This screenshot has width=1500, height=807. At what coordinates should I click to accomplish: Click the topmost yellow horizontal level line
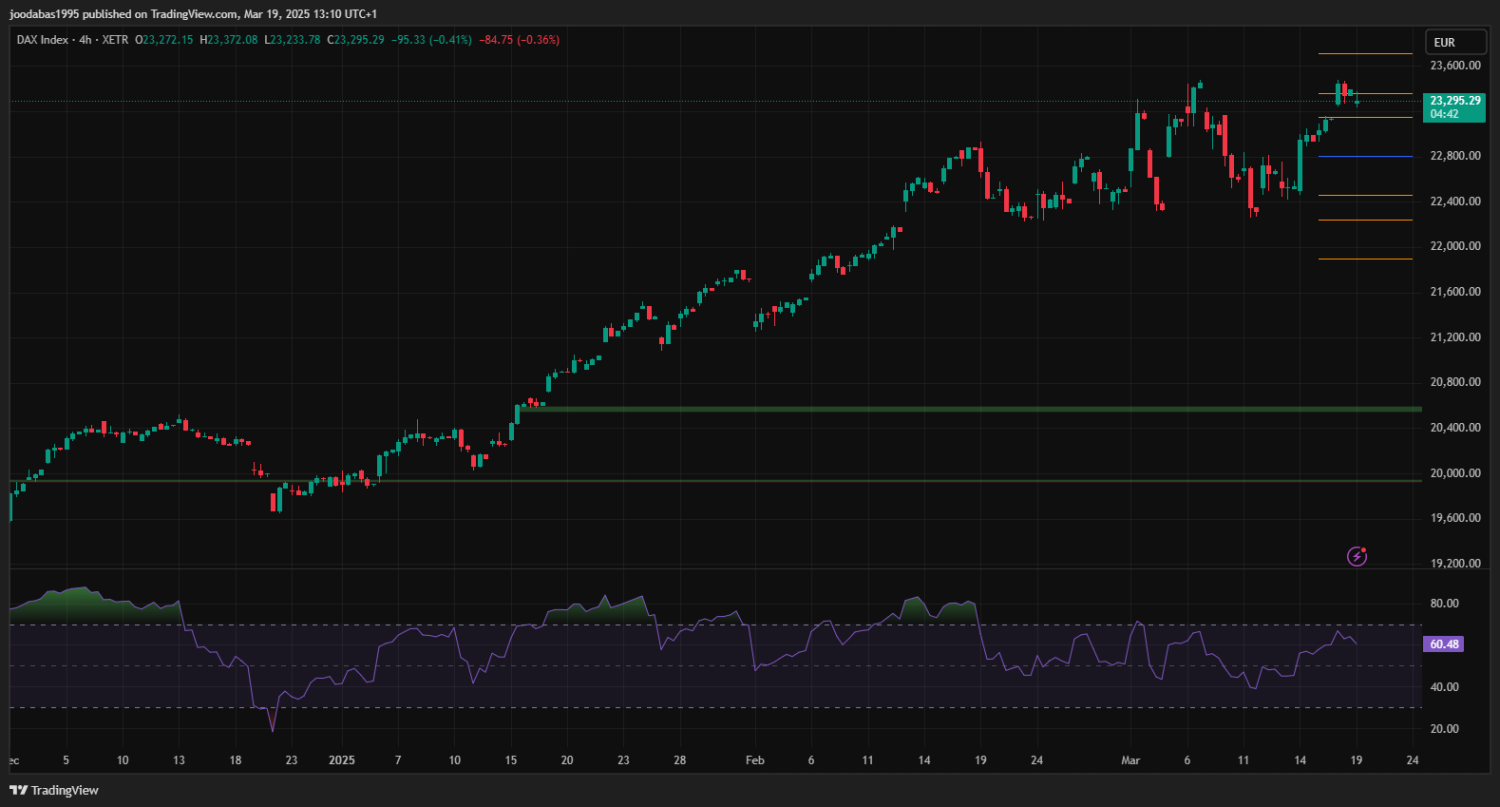pos(1365,53)
